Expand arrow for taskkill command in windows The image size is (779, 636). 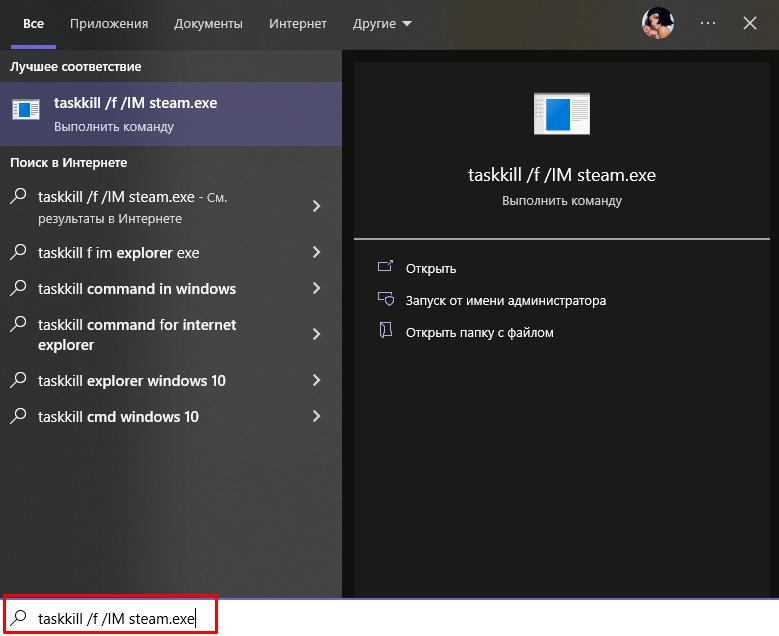pos(316,288)
